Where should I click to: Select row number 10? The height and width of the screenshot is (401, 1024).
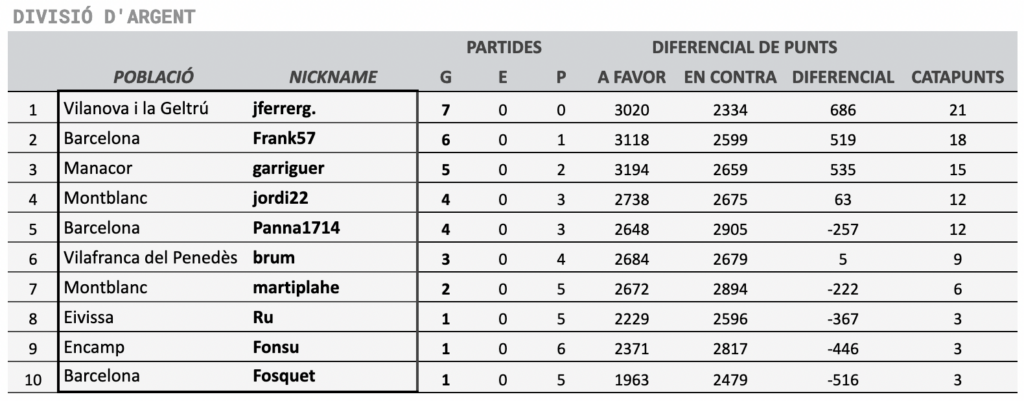coord(33,379)
